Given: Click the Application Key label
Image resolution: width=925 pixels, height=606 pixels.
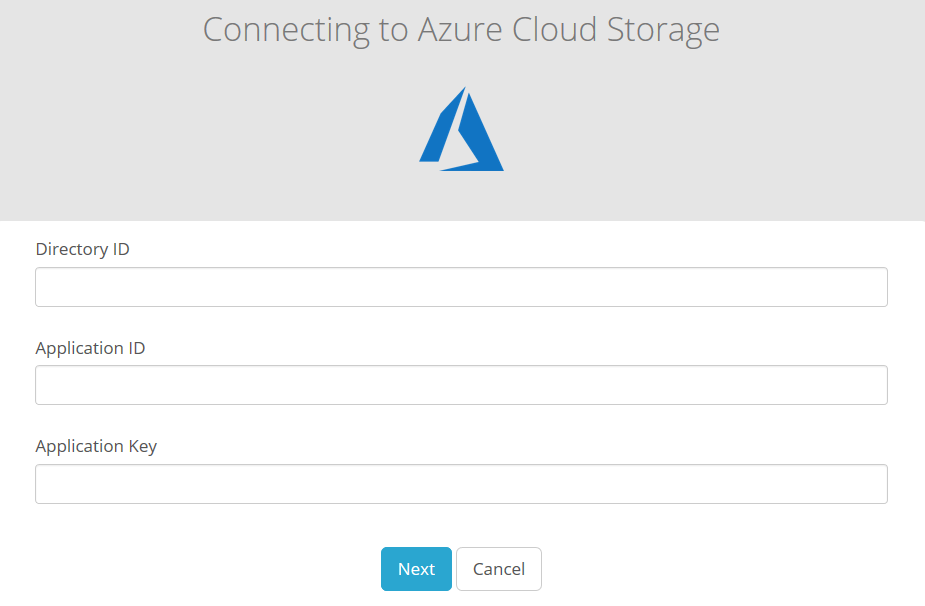Looking at the screenshot, I should (x=96, y=446).
